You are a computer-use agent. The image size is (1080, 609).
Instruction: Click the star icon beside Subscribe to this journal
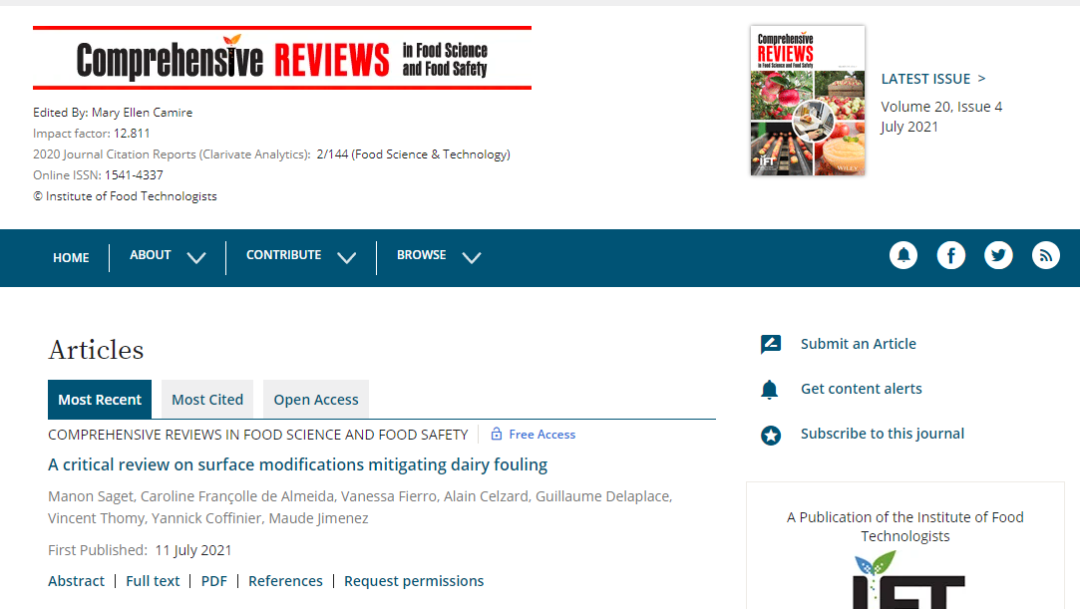[x=771, y=435]
